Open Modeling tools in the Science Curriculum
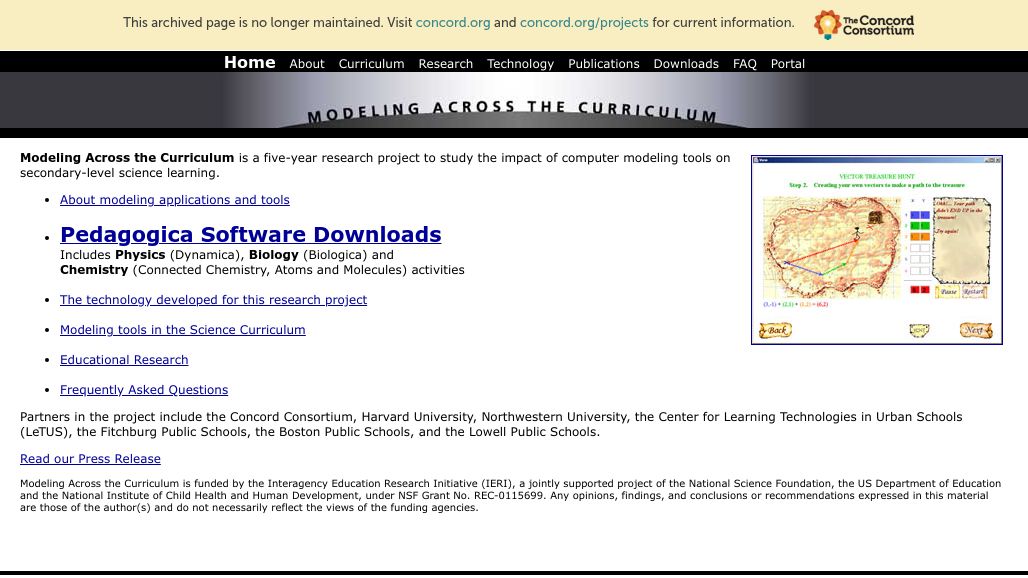Viewport: 1028px width, 578px height. pos(182,330)
